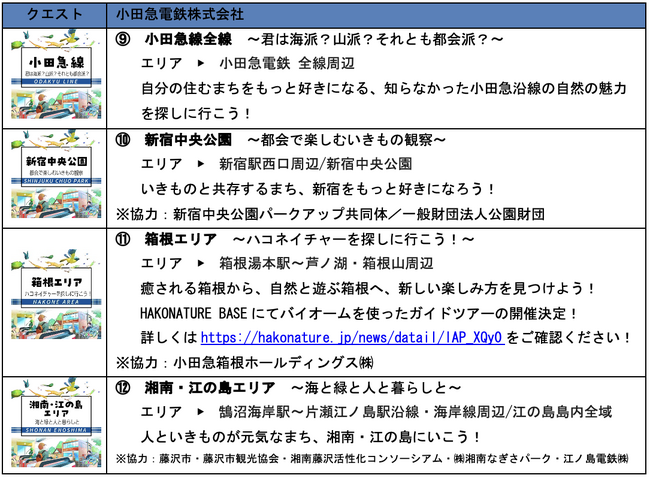Click area text '新宿駅西口周辺/新宿中央公園'
Image resolution: width=650 pixels, height=479 pixels.
point(315,164)
